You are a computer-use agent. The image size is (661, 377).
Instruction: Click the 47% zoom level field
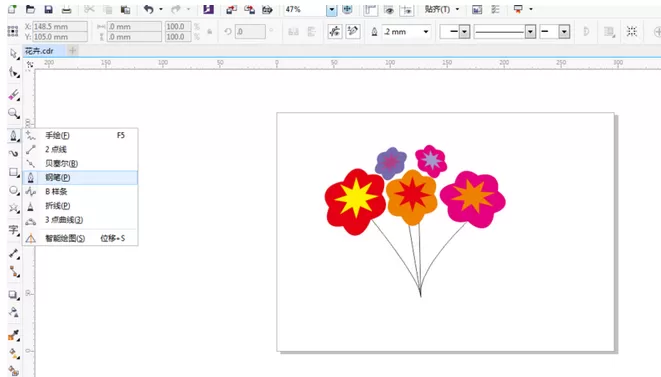pos(304,9)
